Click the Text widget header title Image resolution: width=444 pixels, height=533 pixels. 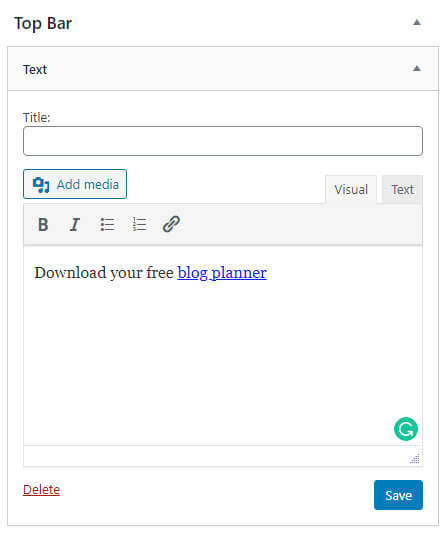[35, 70]
